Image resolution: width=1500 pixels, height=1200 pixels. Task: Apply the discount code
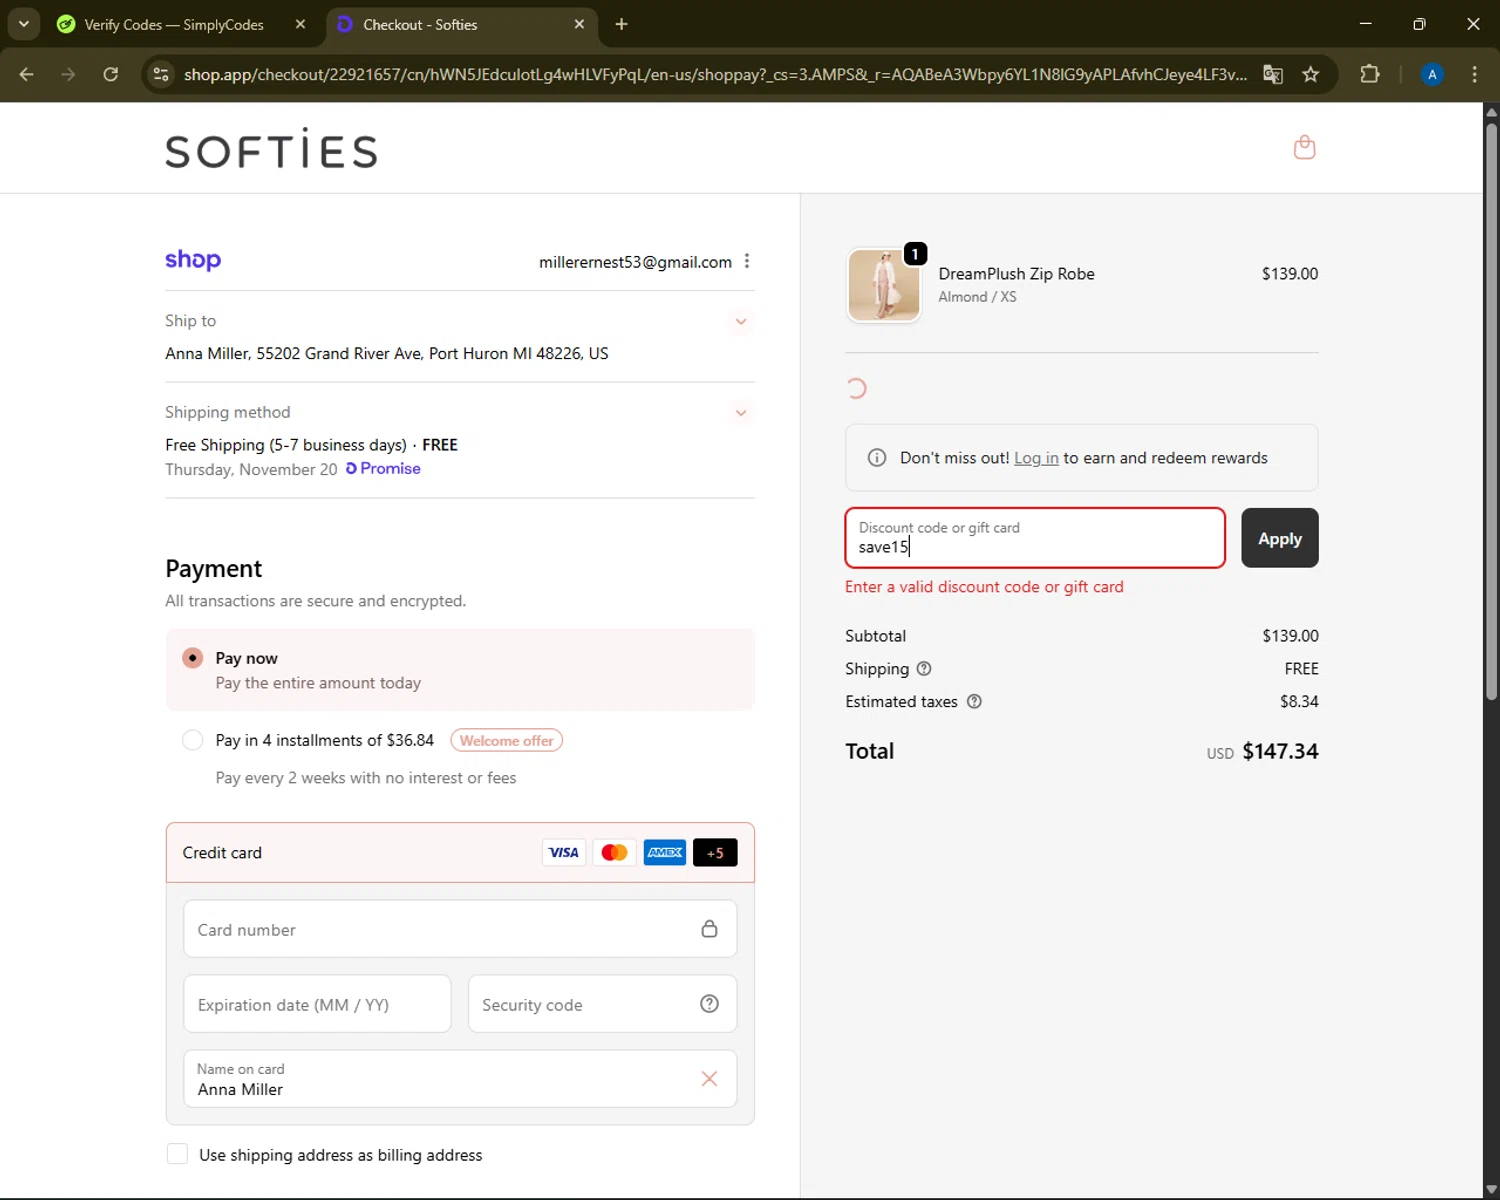coord(1280,538)
